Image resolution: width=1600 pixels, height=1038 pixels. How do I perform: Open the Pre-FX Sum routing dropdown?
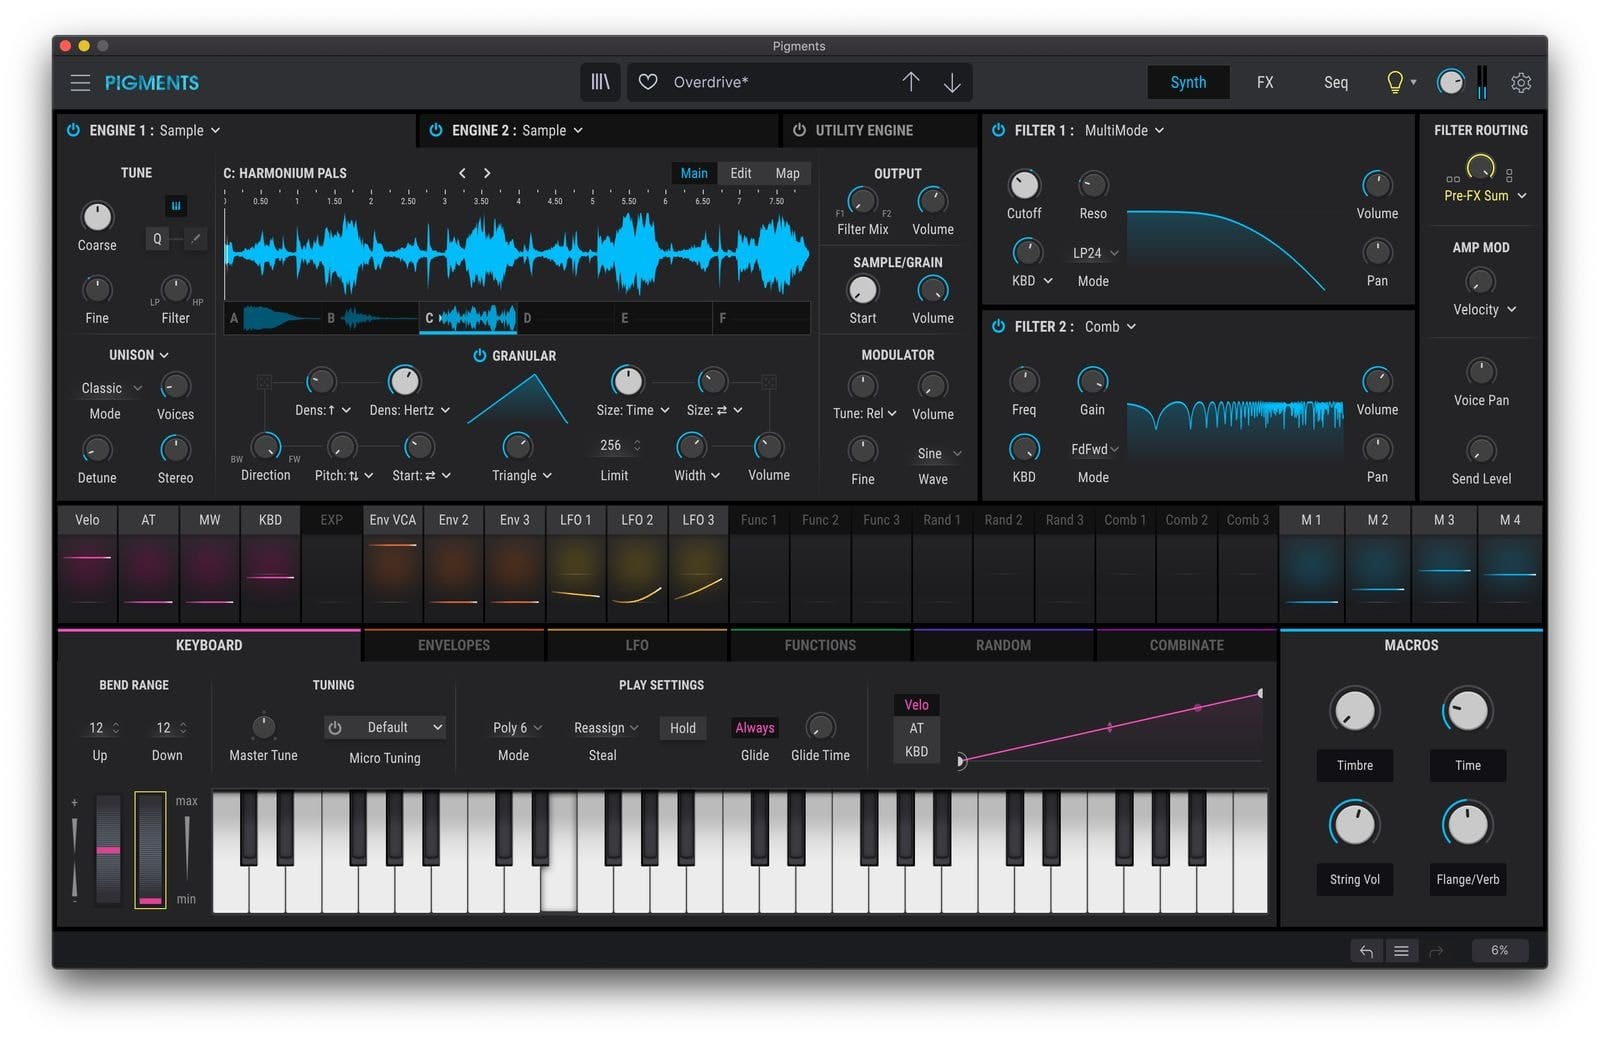coord(1485,196)
